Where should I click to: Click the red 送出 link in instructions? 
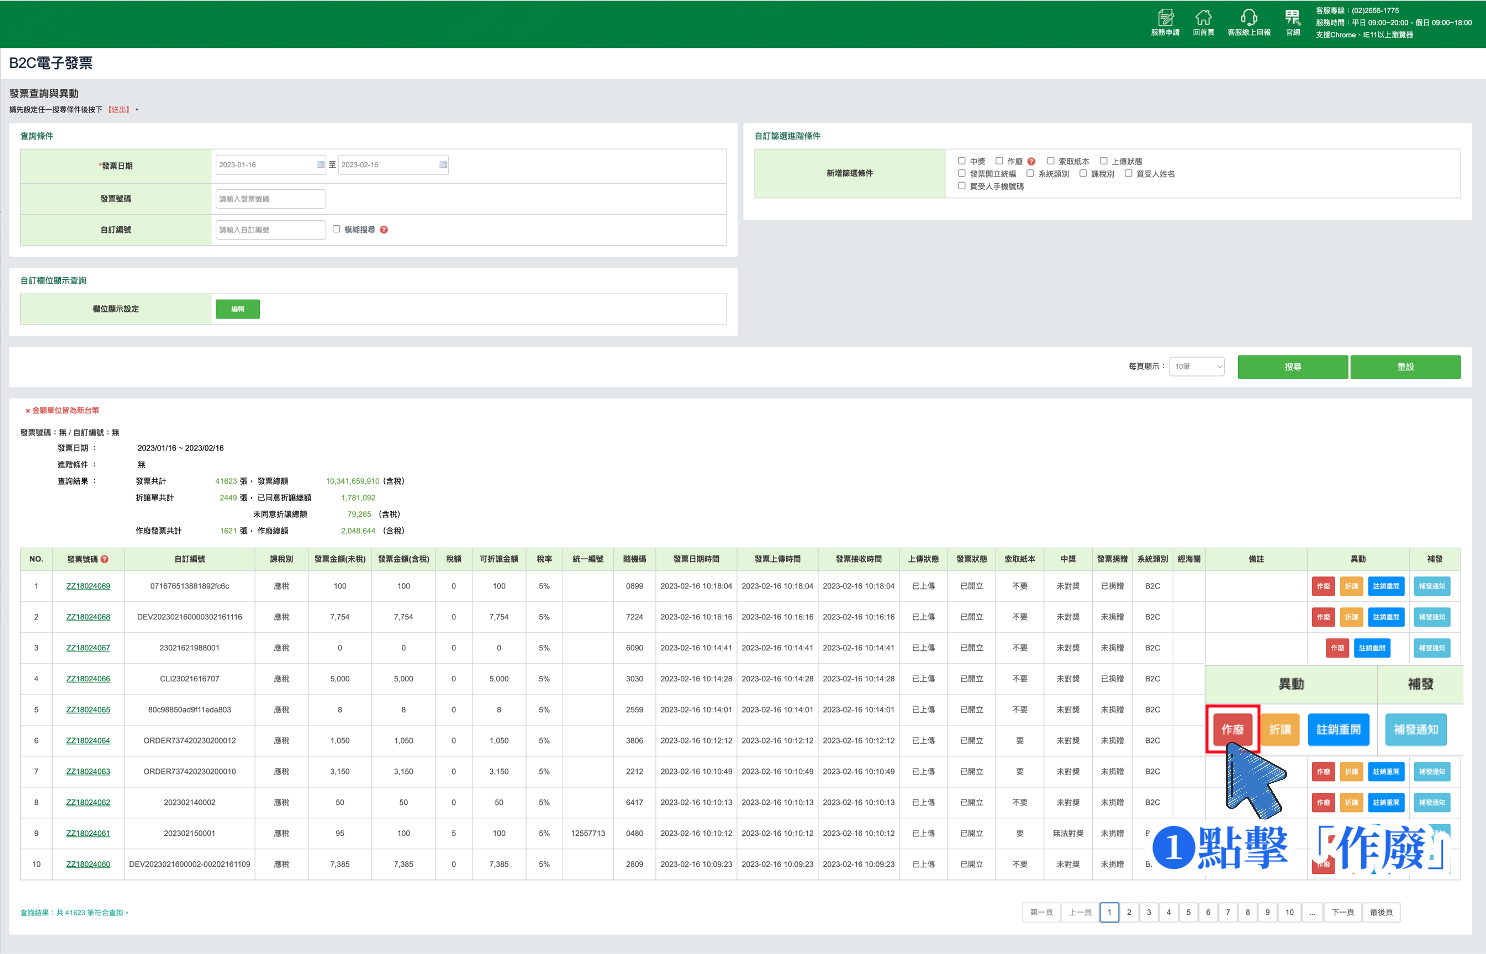pos(119,110)
